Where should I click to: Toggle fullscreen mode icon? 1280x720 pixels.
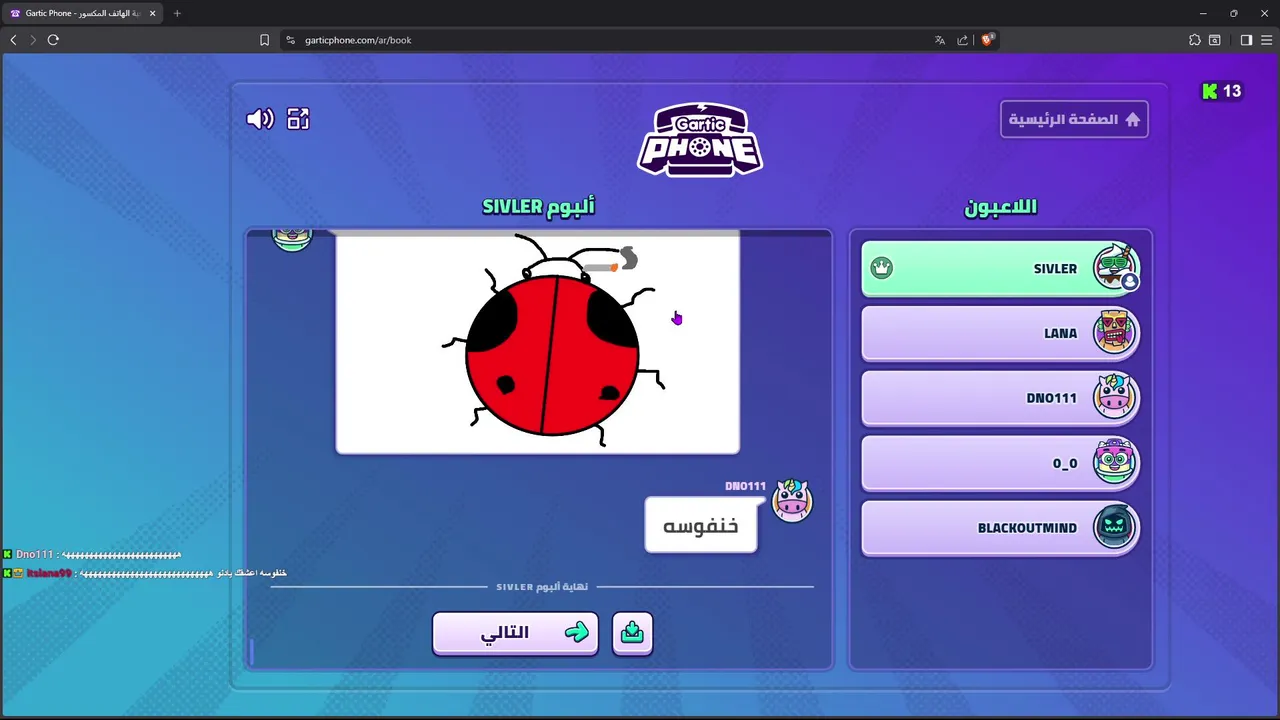298,119
